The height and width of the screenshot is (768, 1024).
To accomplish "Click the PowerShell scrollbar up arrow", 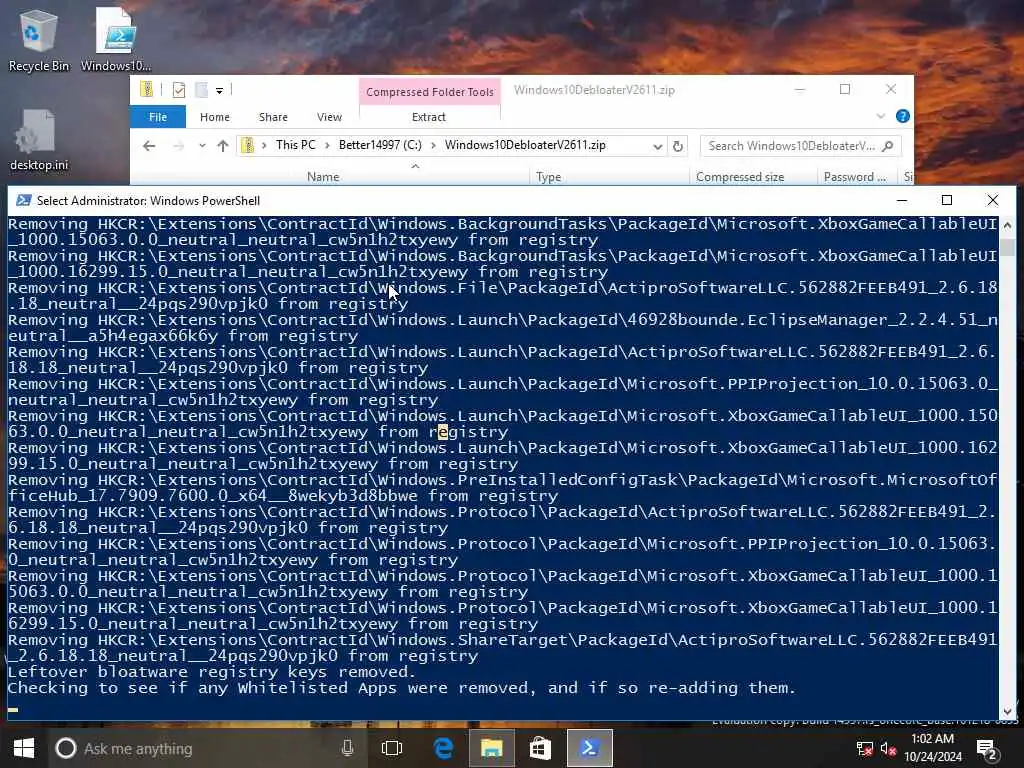I will point(1007,225).
